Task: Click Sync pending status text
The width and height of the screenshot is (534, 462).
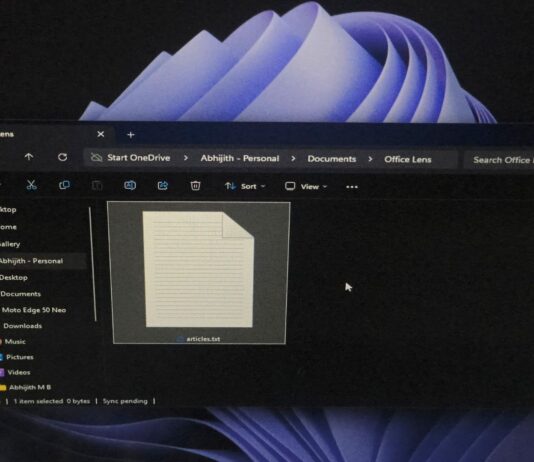Action: [x=125, y=401]
